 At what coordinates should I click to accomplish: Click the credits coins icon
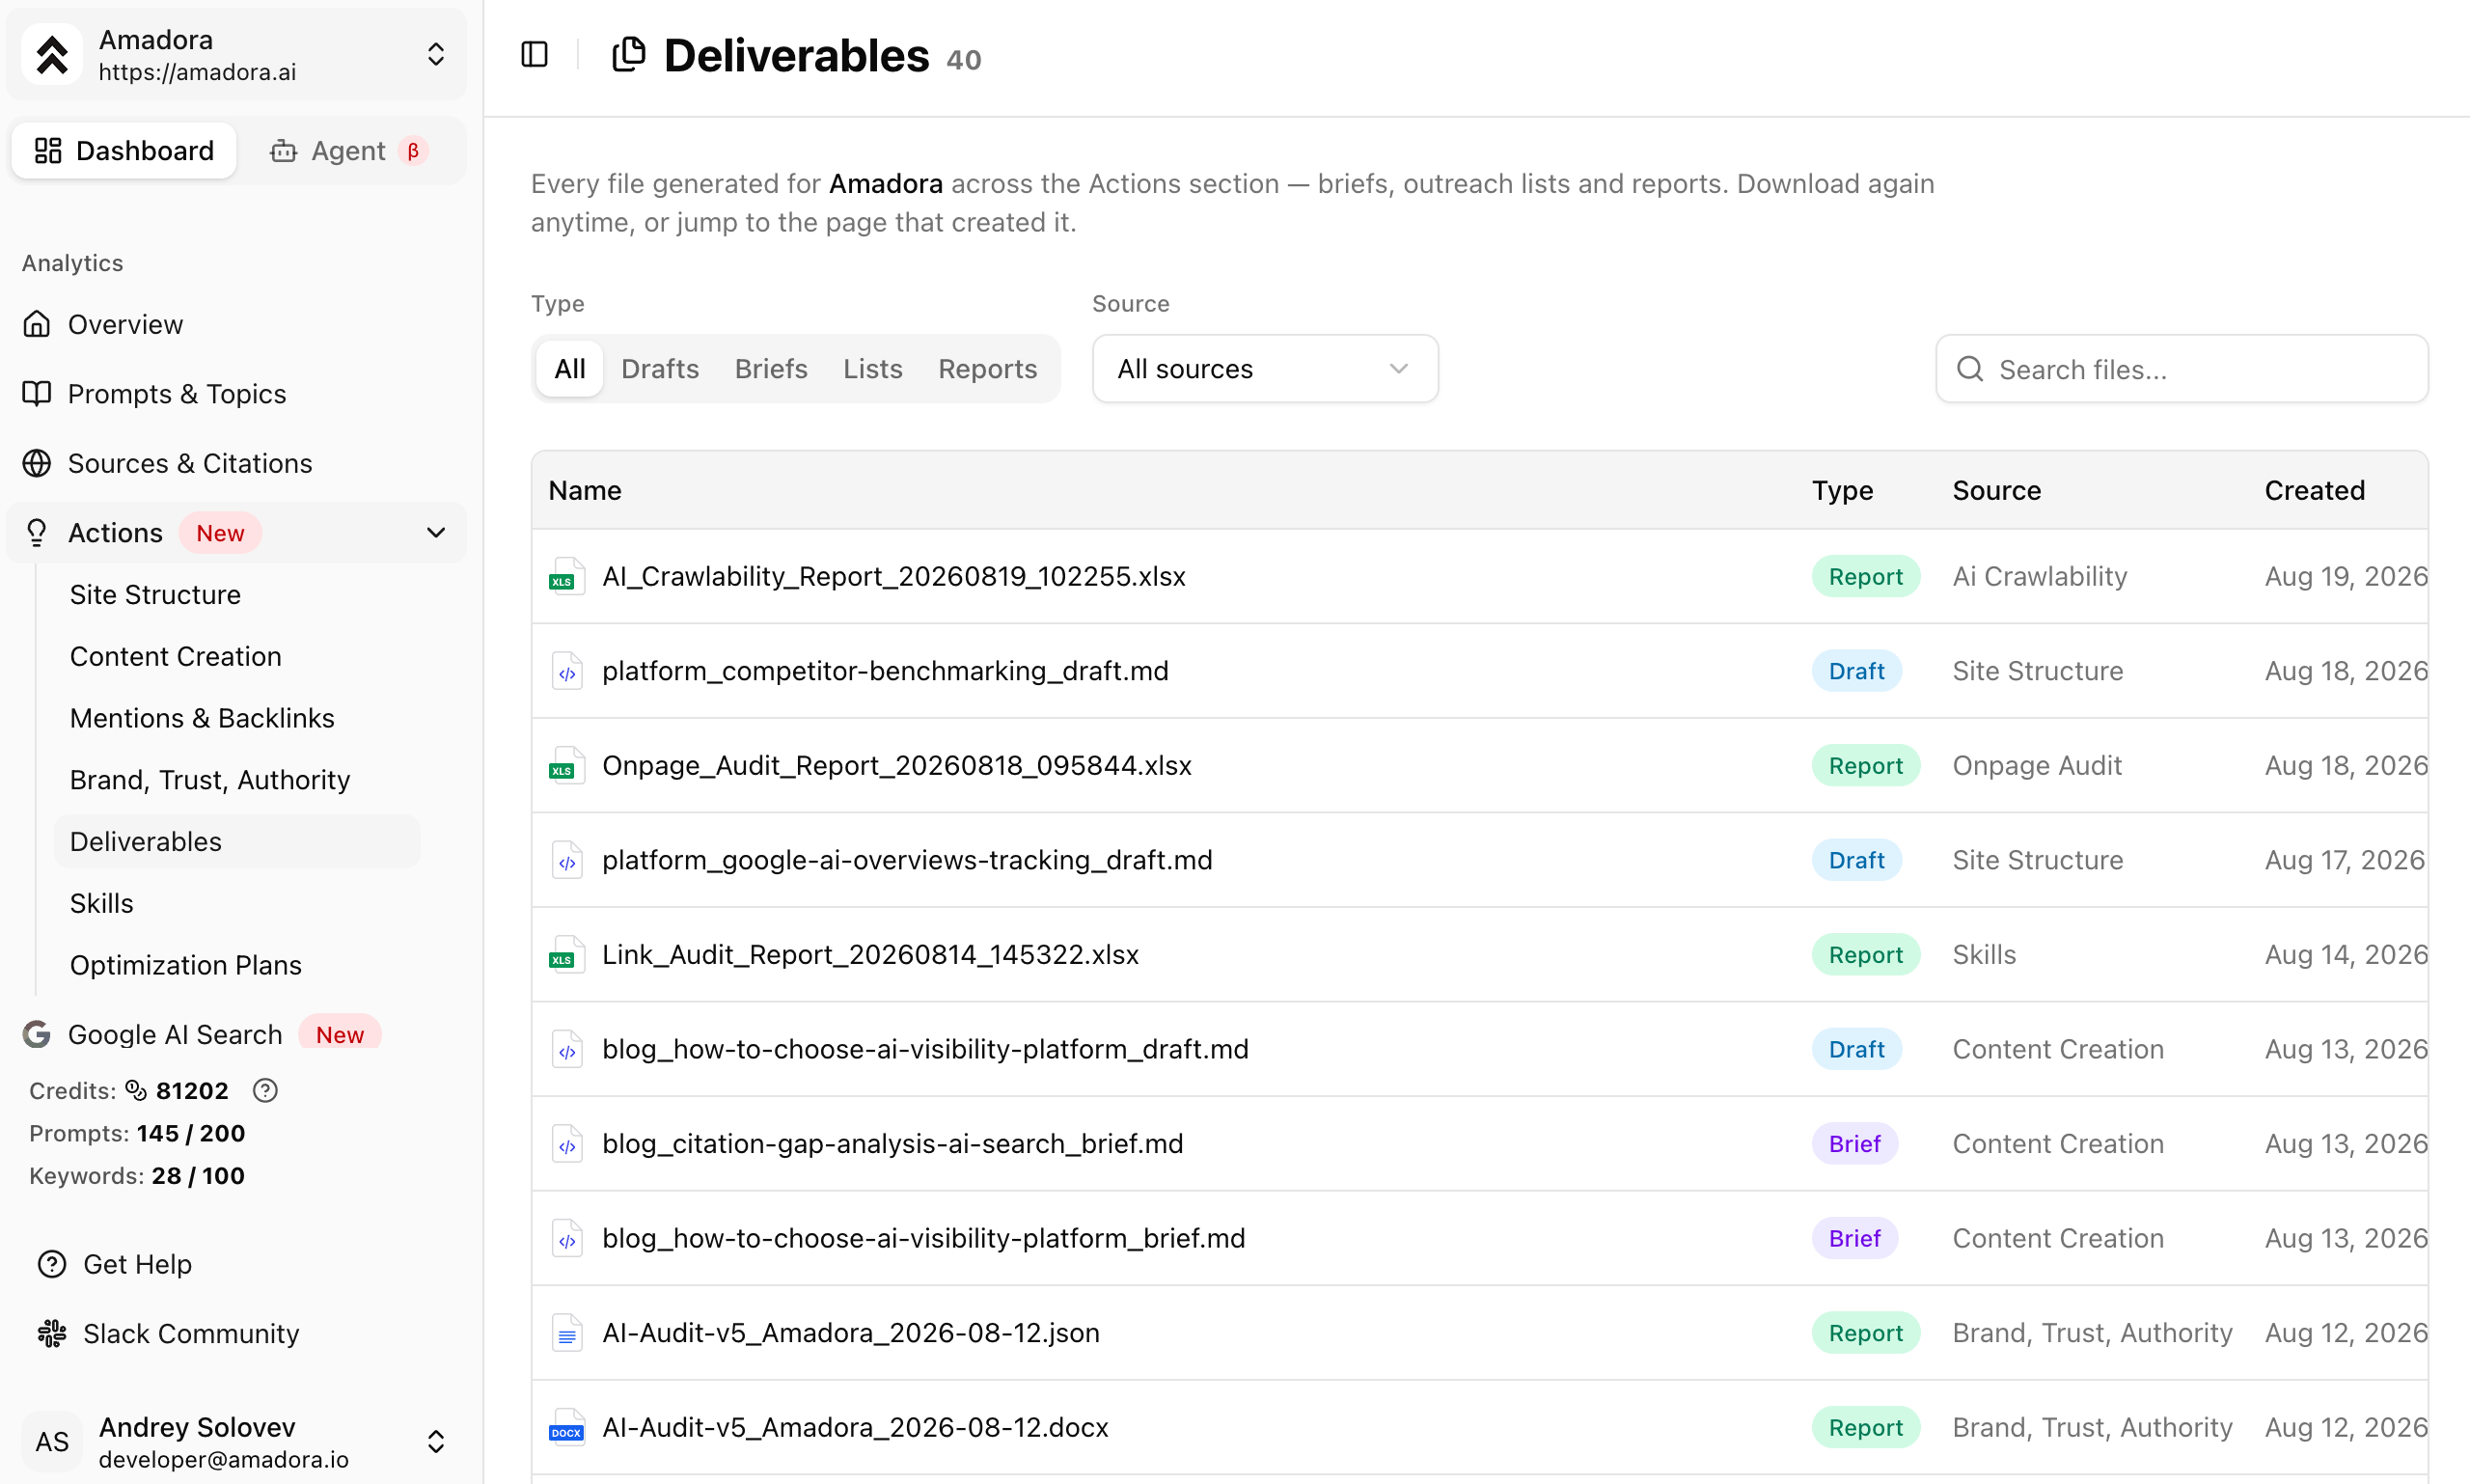click(136, 1090)
